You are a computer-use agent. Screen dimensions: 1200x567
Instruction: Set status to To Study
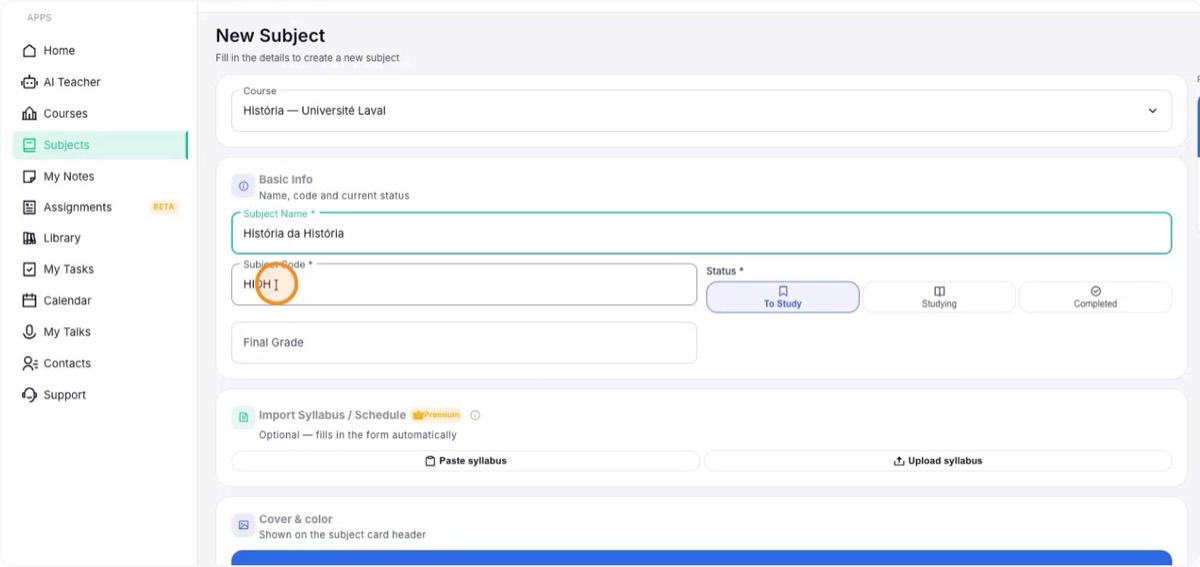coord(783,297)
